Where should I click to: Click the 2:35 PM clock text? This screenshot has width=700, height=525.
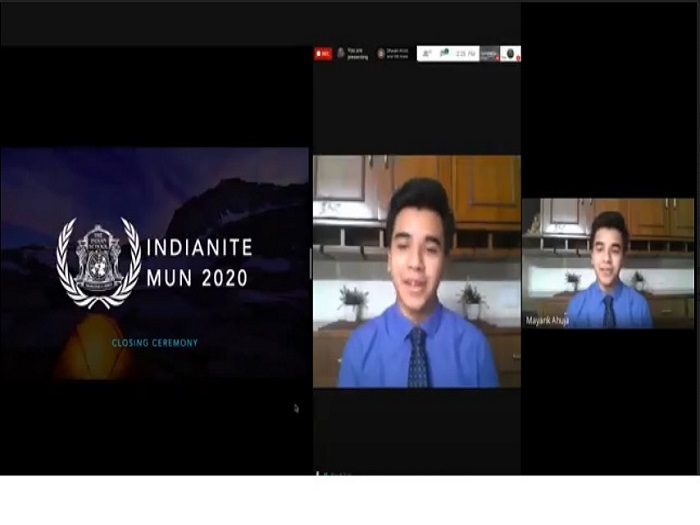coord(465,54)
